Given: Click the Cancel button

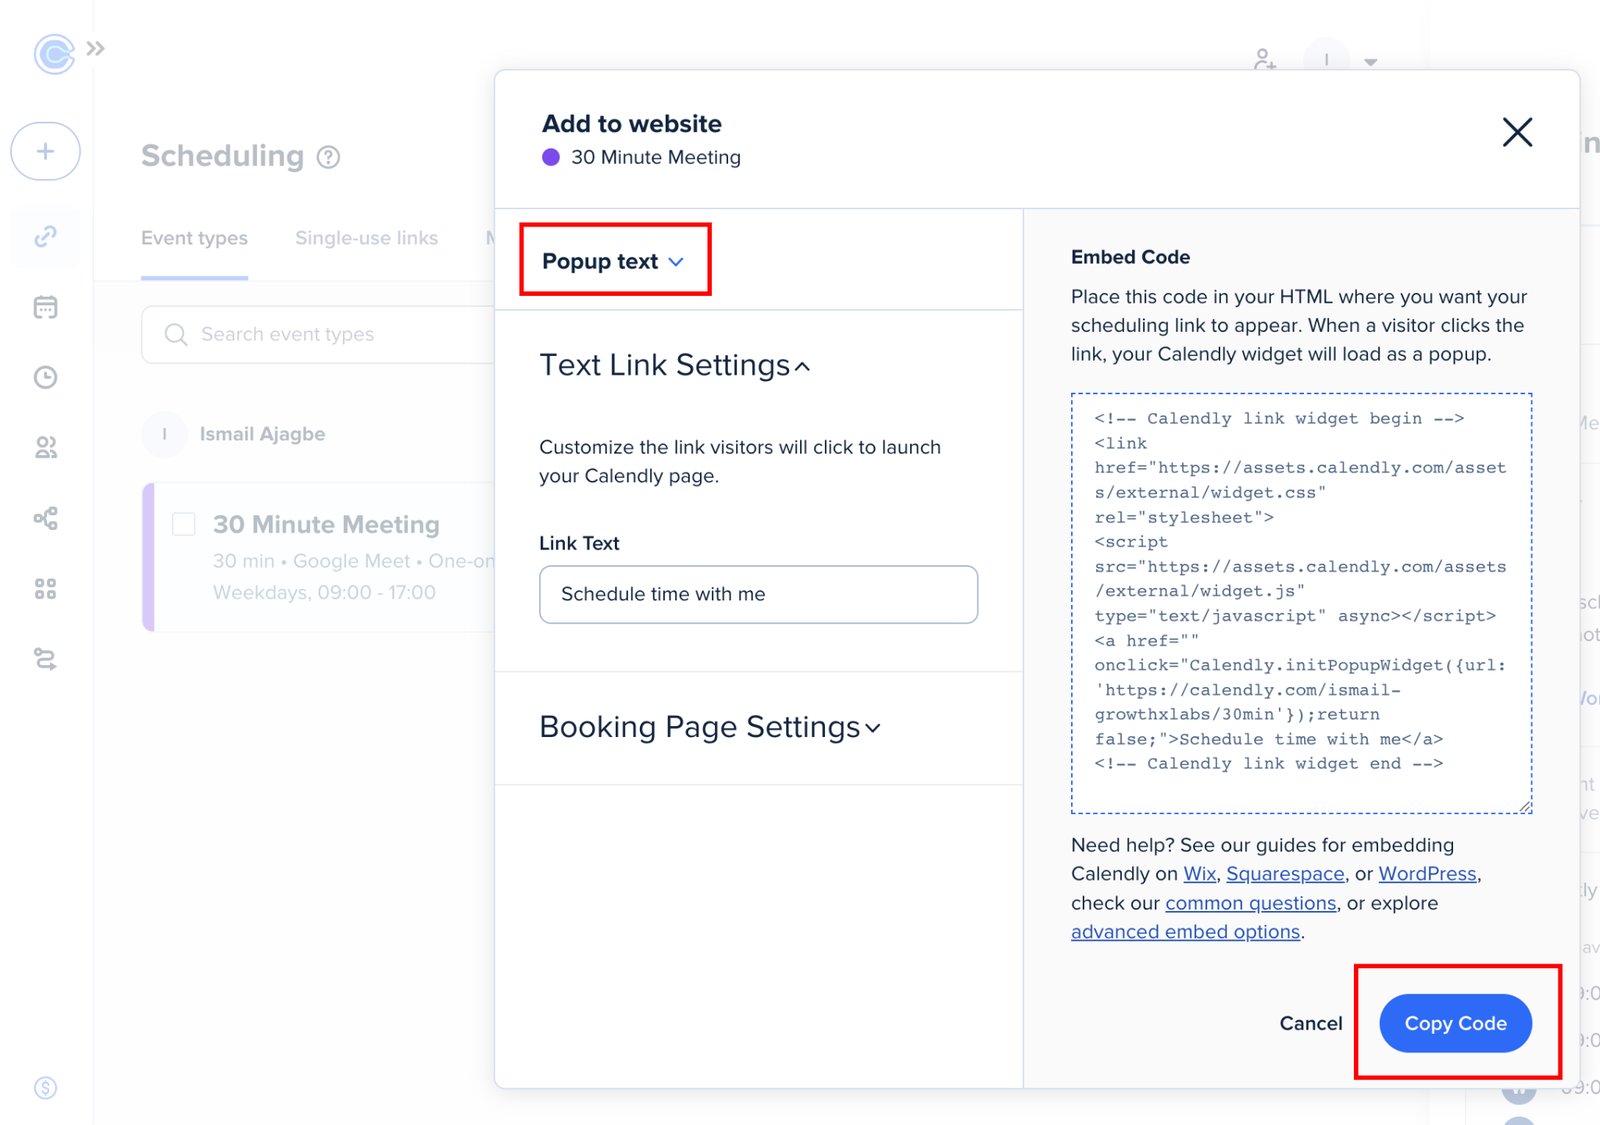Looking at the screenshot, I should 1310,1023.
